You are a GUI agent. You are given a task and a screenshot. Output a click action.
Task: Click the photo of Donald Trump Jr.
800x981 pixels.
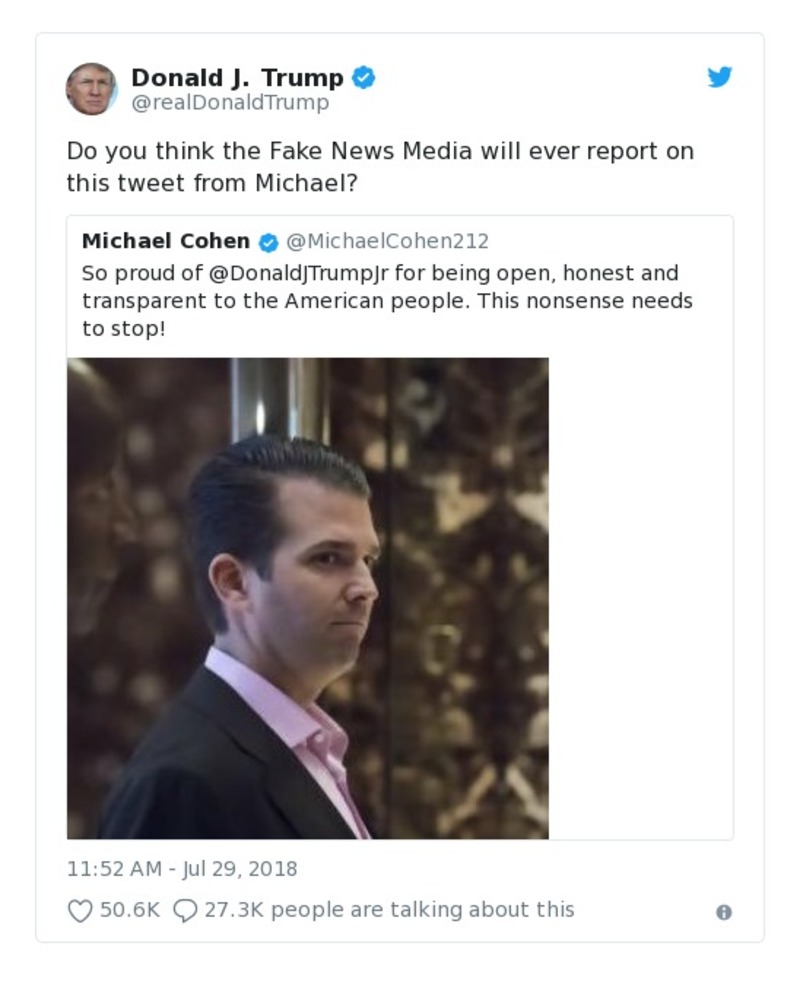307,597
